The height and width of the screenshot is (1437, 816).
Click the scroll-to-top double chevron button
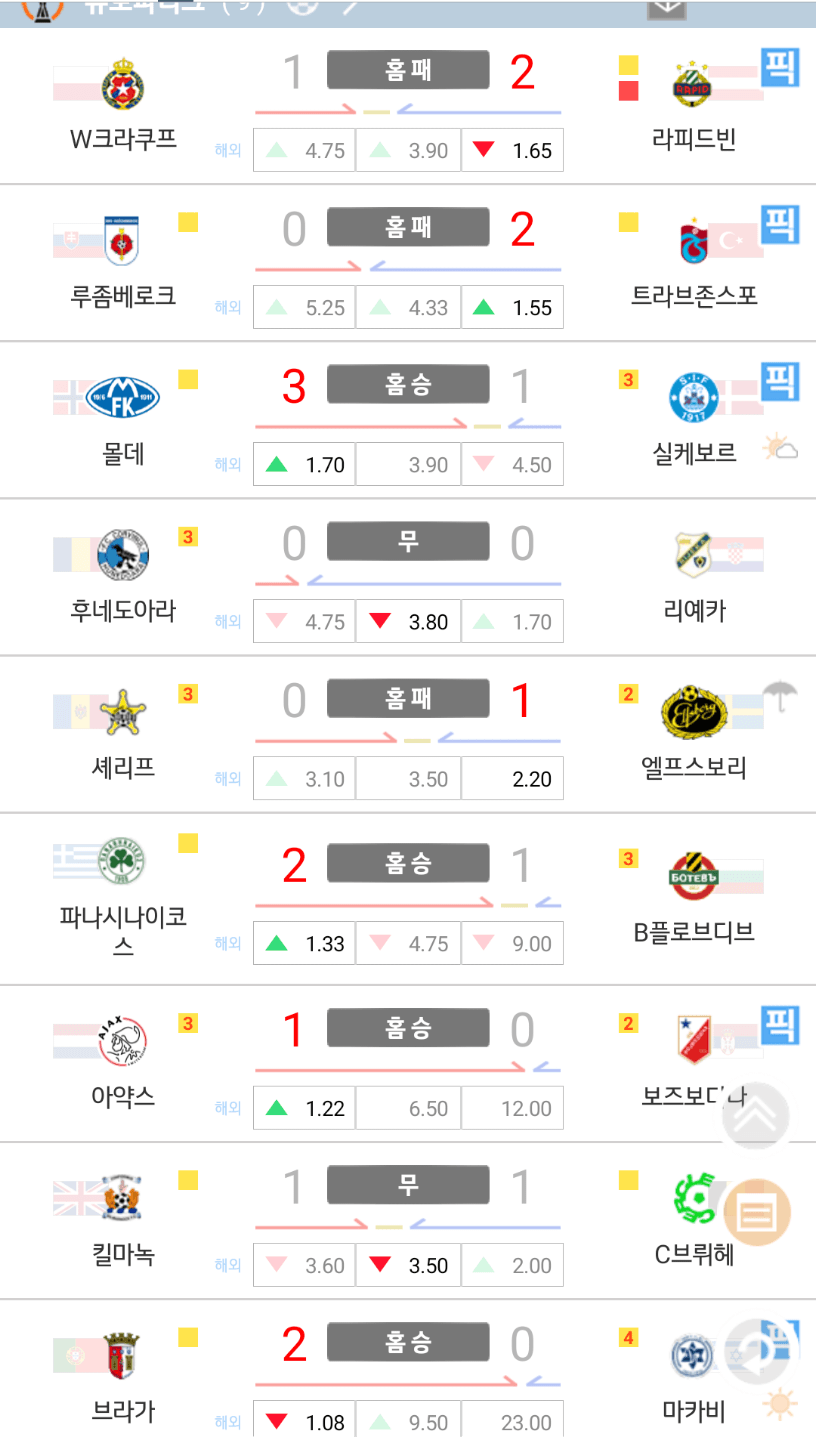coord(756,1115)
